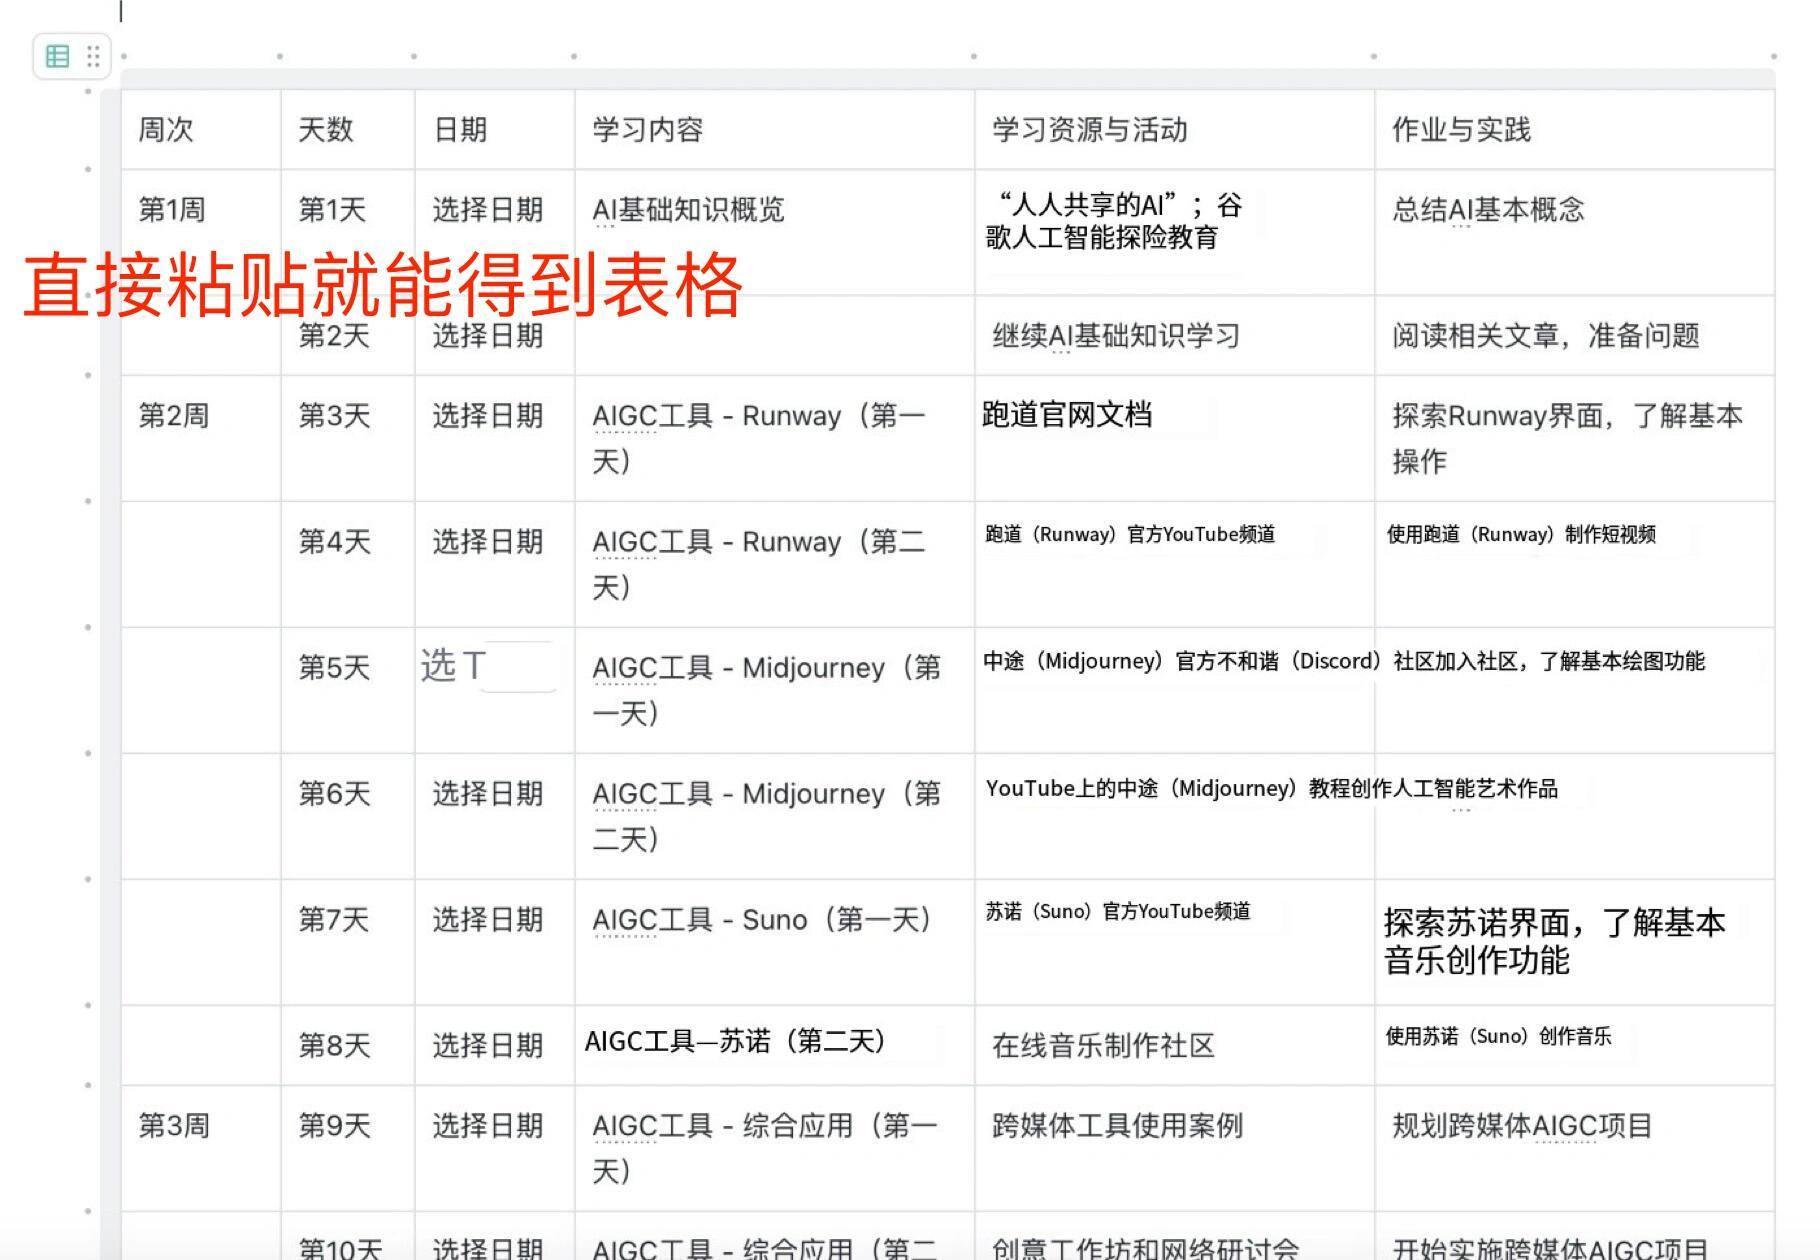Open 选择日期 in the 第6天 row
Image resolution: width=1820 pixels, height=1260 pixels.
point(488,794)
